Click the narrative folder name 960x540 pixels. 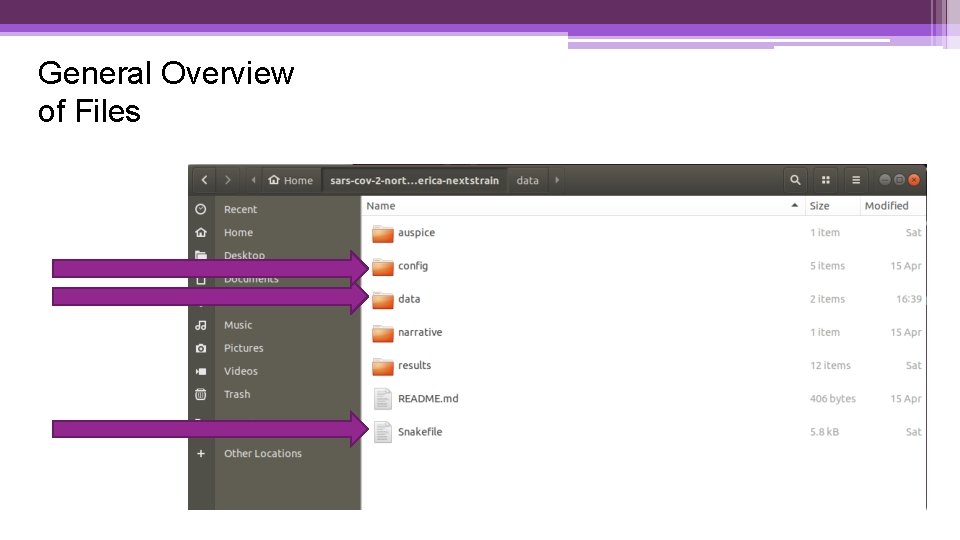(x=420, y=332)
